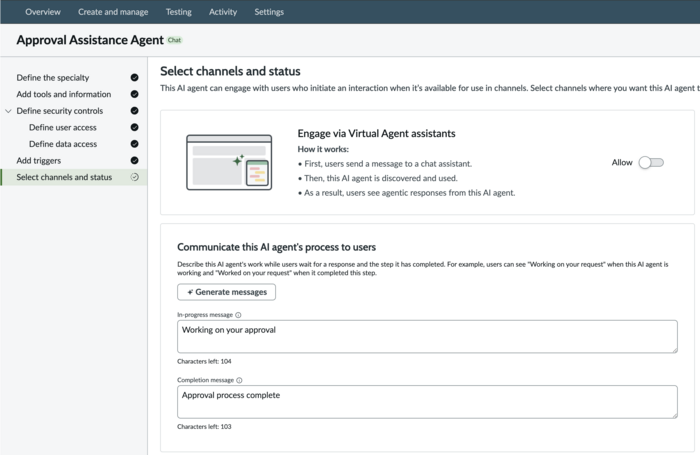Click resize handle of In-progress message box
The image size is (700, 455).
675,350
